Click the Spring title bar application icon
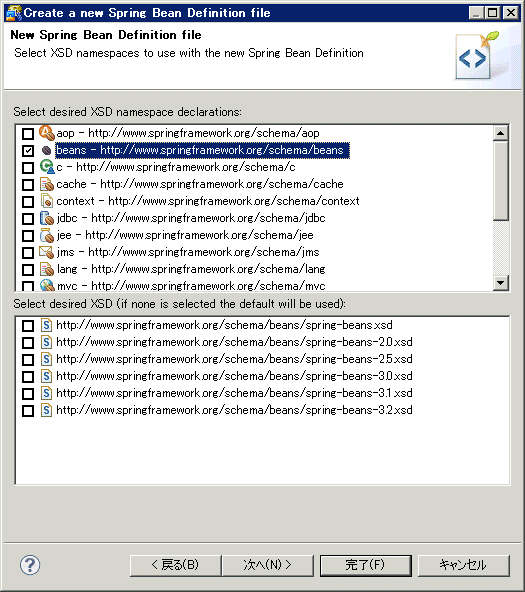This screenshot has width=525, height=592. pos(13,13)
